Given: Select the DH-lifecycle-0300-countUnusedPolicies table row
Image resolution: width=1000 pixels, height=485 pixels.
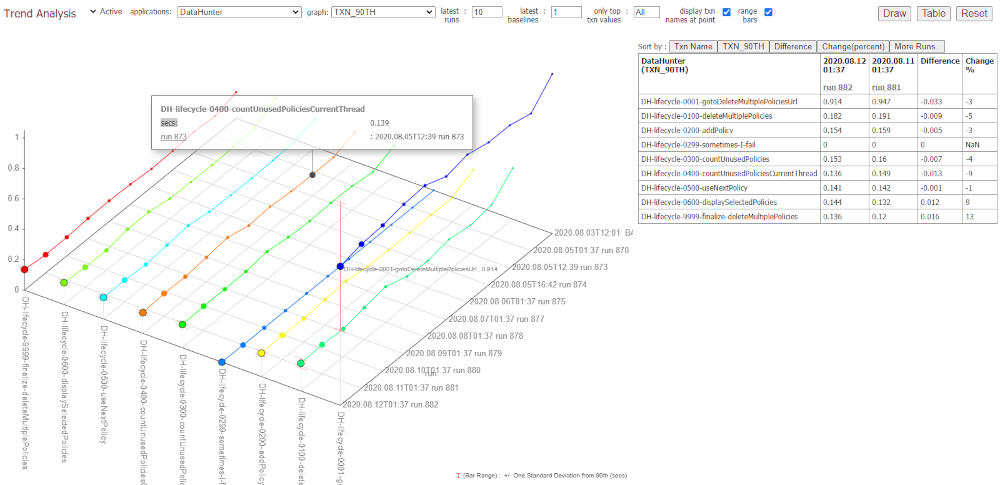Looking at the screenshot, I should (x=817, y=159).
